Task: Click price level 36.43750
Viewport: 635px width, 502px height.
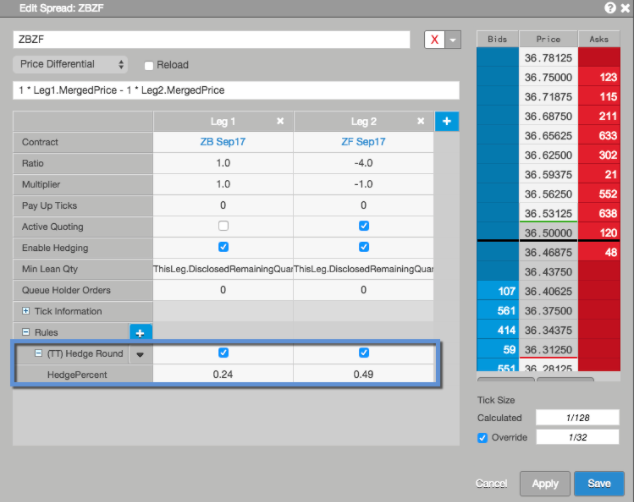Action: coord(548,272)
